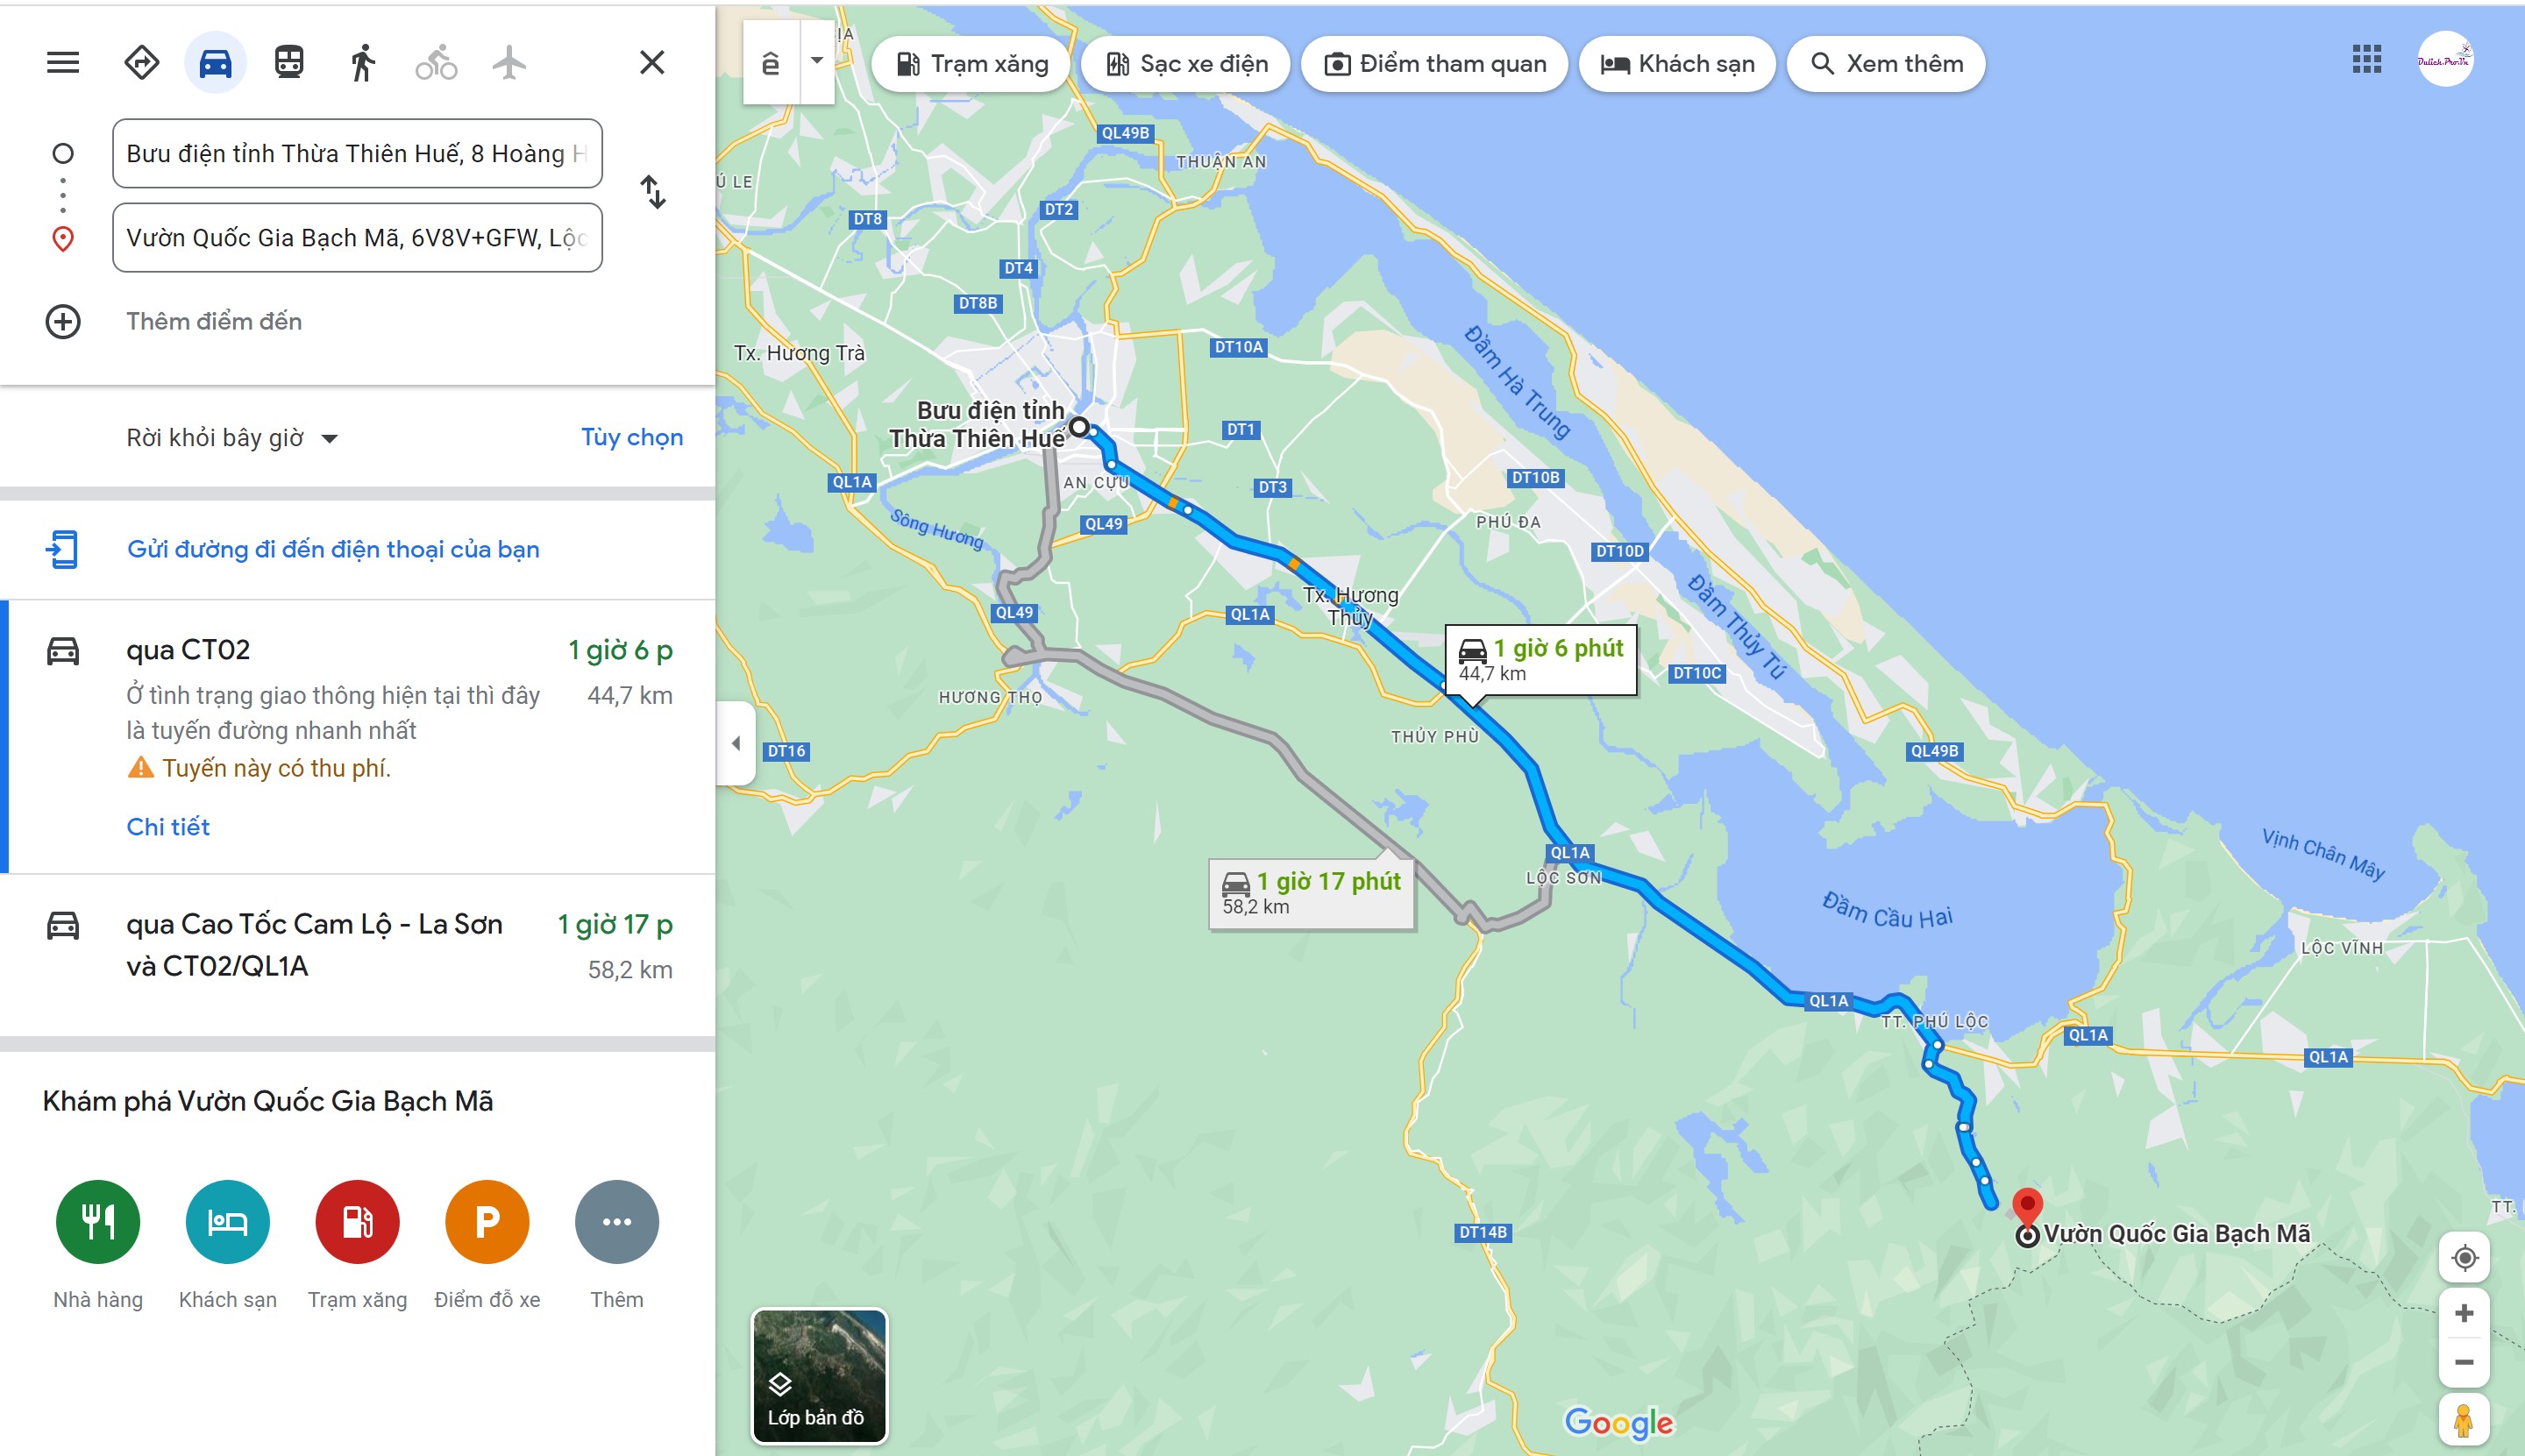Switch to public transit travel mode

pos(289,62)
